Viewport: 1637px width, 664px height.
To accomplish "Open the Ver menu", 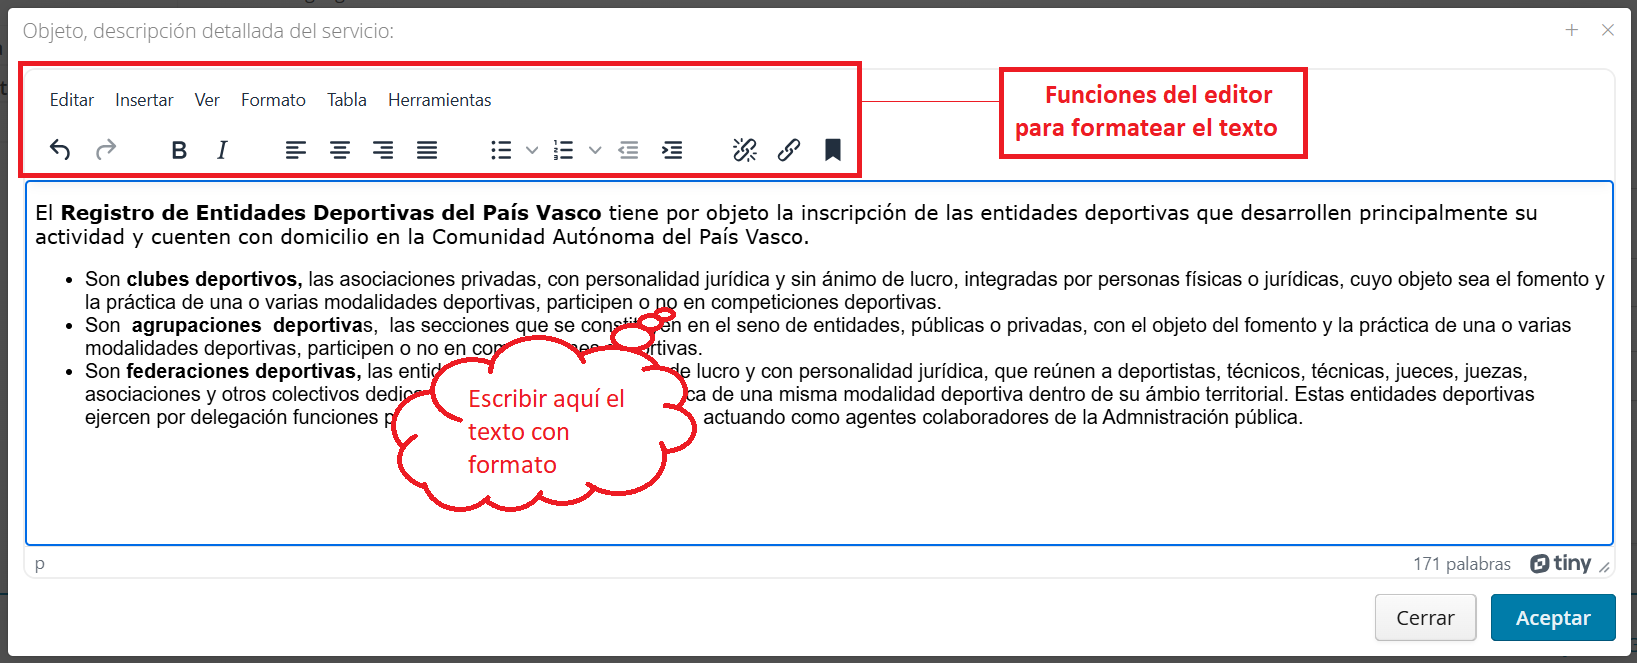I will tap(207, 100).
